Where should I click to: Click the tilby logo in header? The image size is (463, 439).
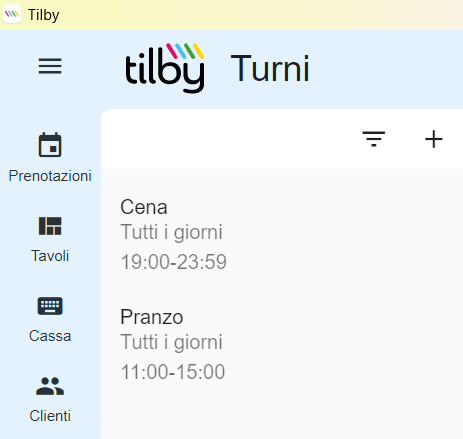(x=165, y=68)
